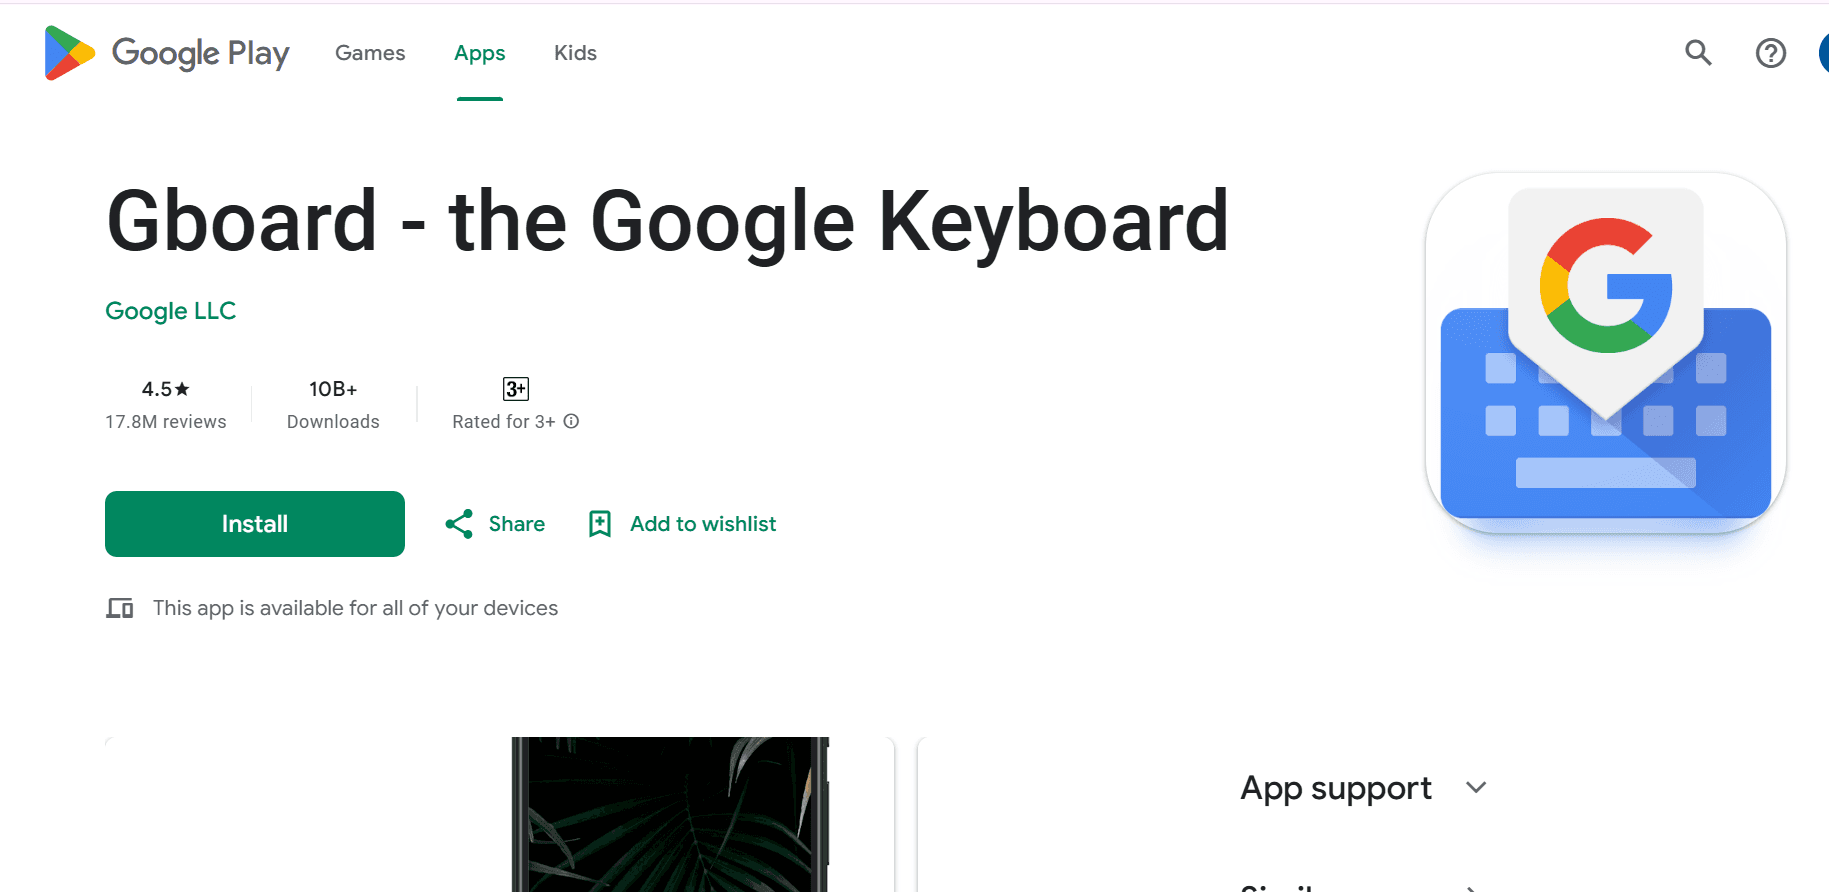Screen dimensions: 1829x892
Task: Click the Help question mark icon
Action: [x=1770, y=53]
